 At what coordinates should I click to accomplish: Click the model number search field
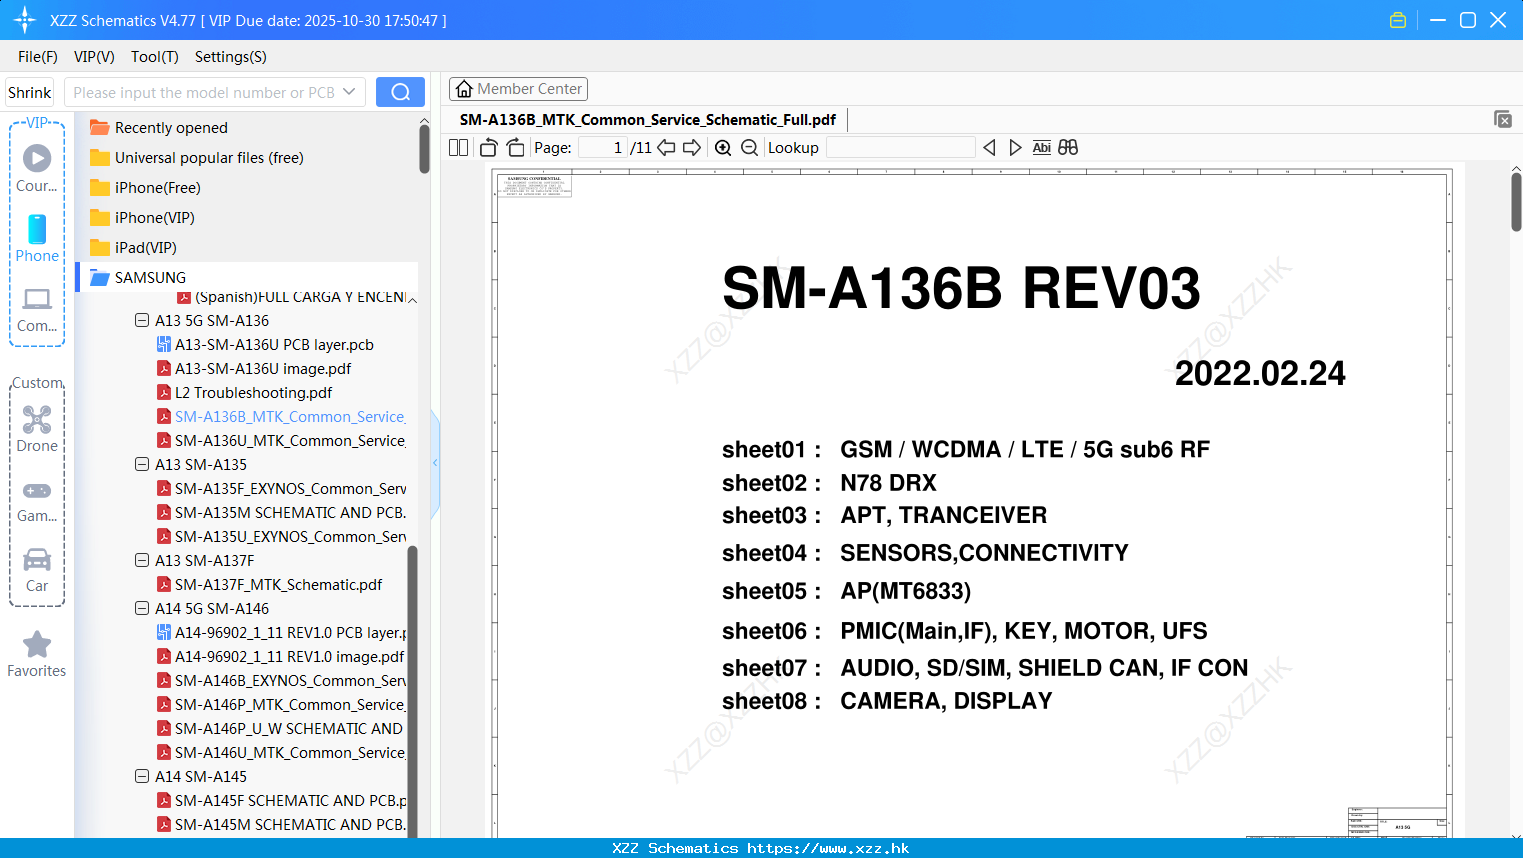coord(204,92)
